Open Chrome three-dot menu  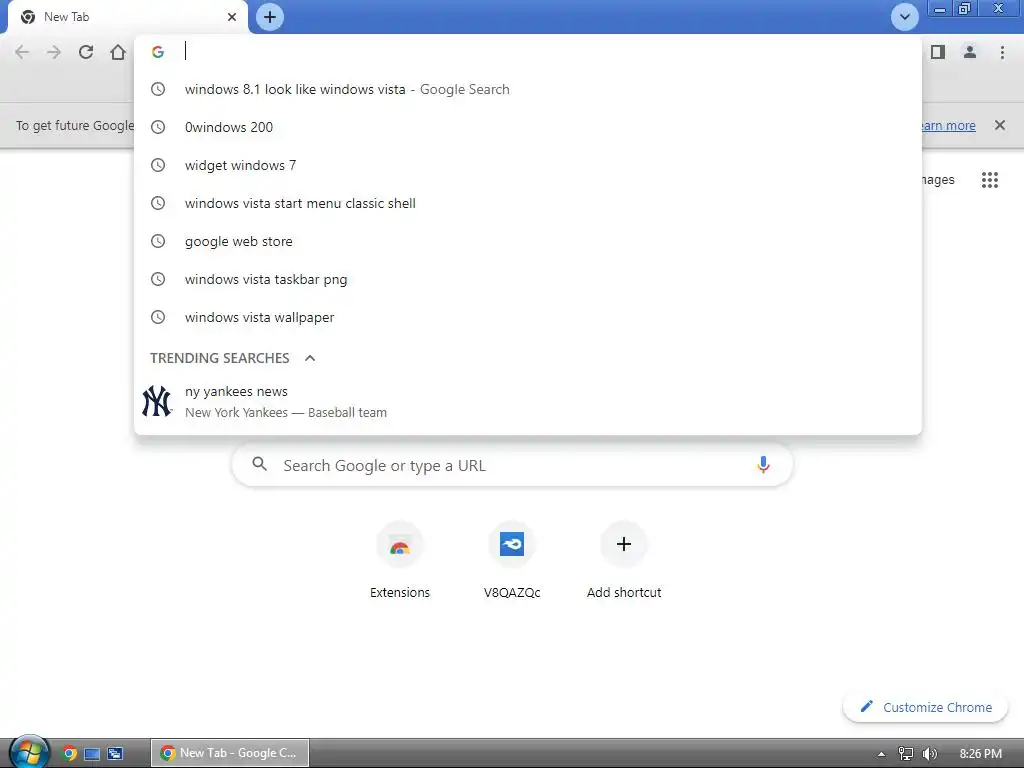[x=1002, y=52]
